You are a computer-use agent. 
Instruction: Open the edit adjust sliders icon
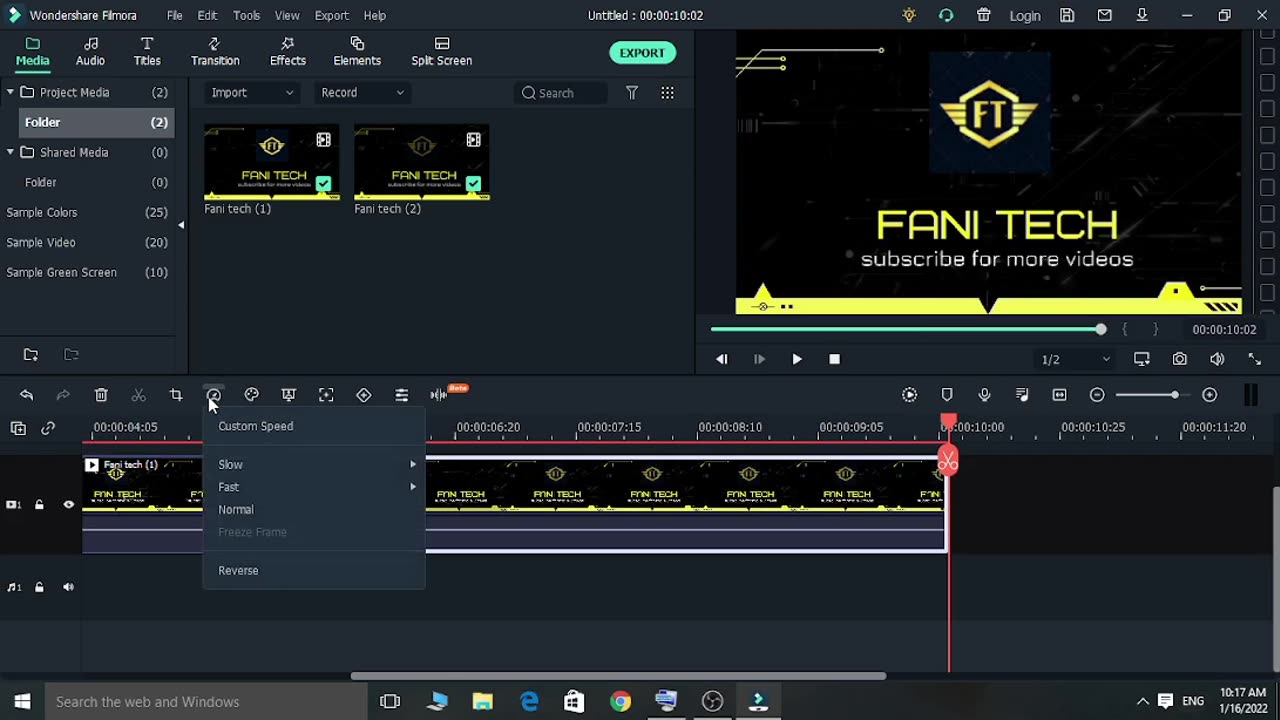click(x=401, y=395)
